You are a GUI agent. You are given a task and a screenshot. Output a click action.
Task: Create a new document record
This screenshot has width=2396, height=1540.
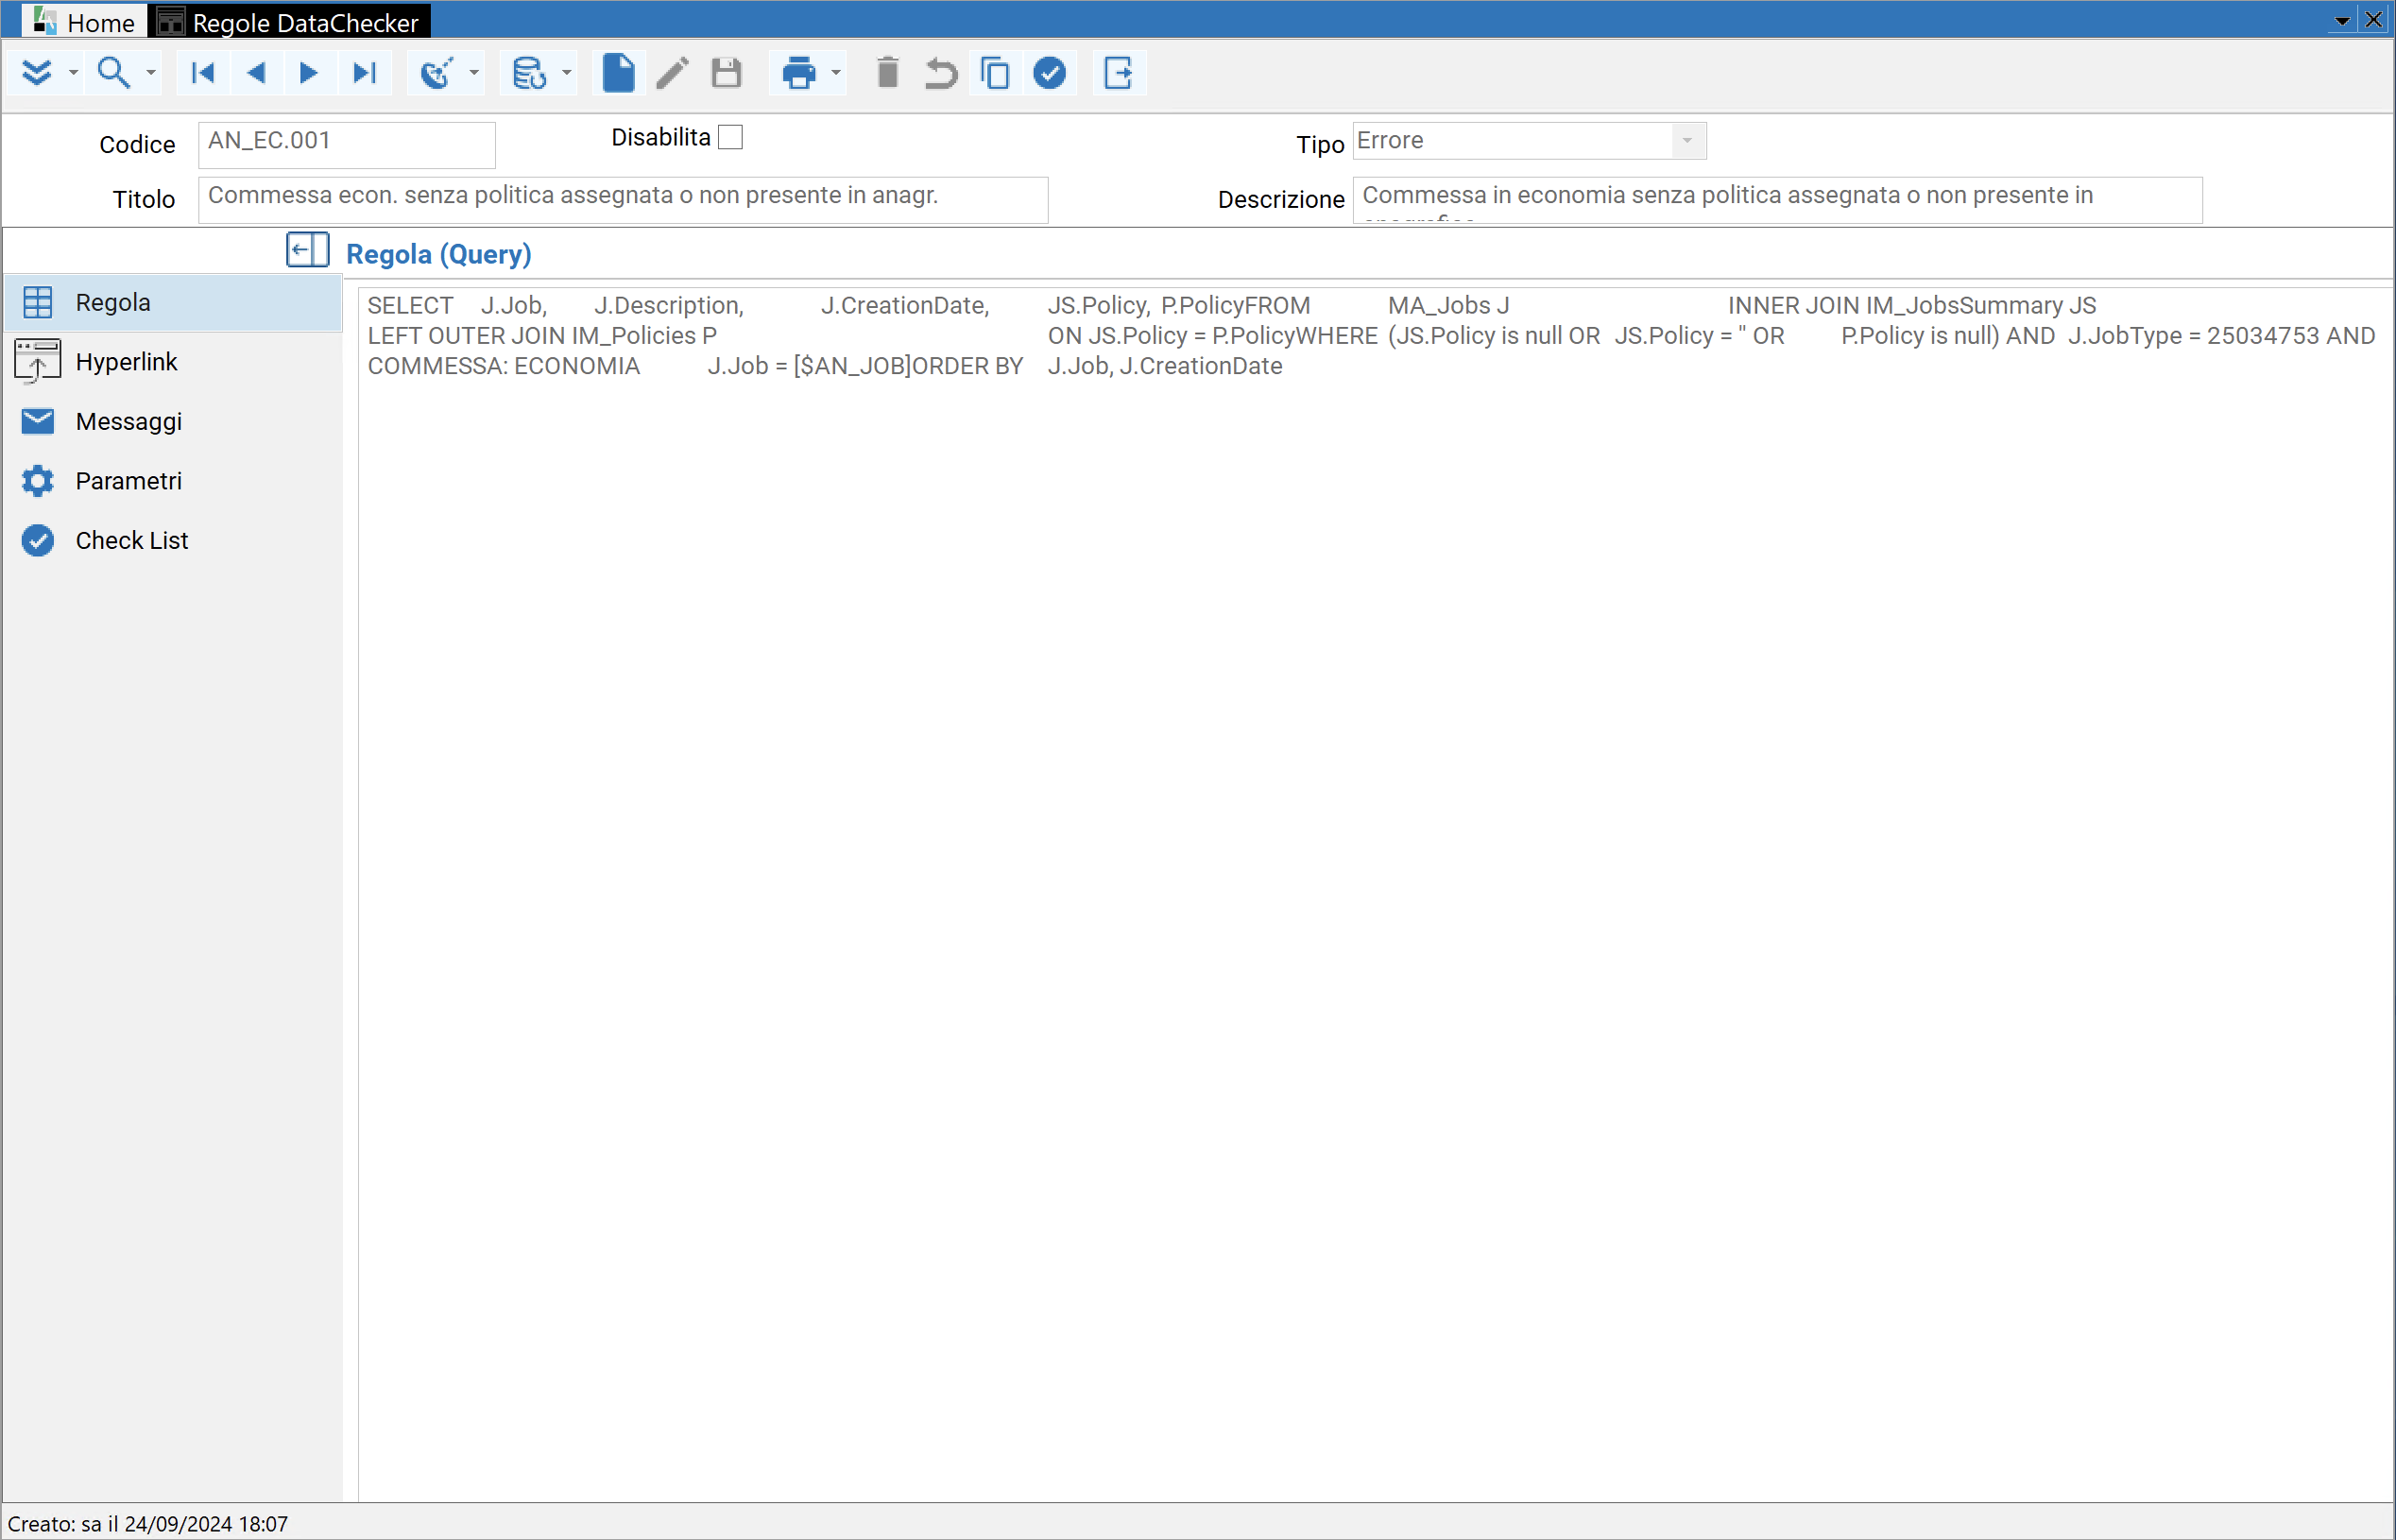coord(618,73)
